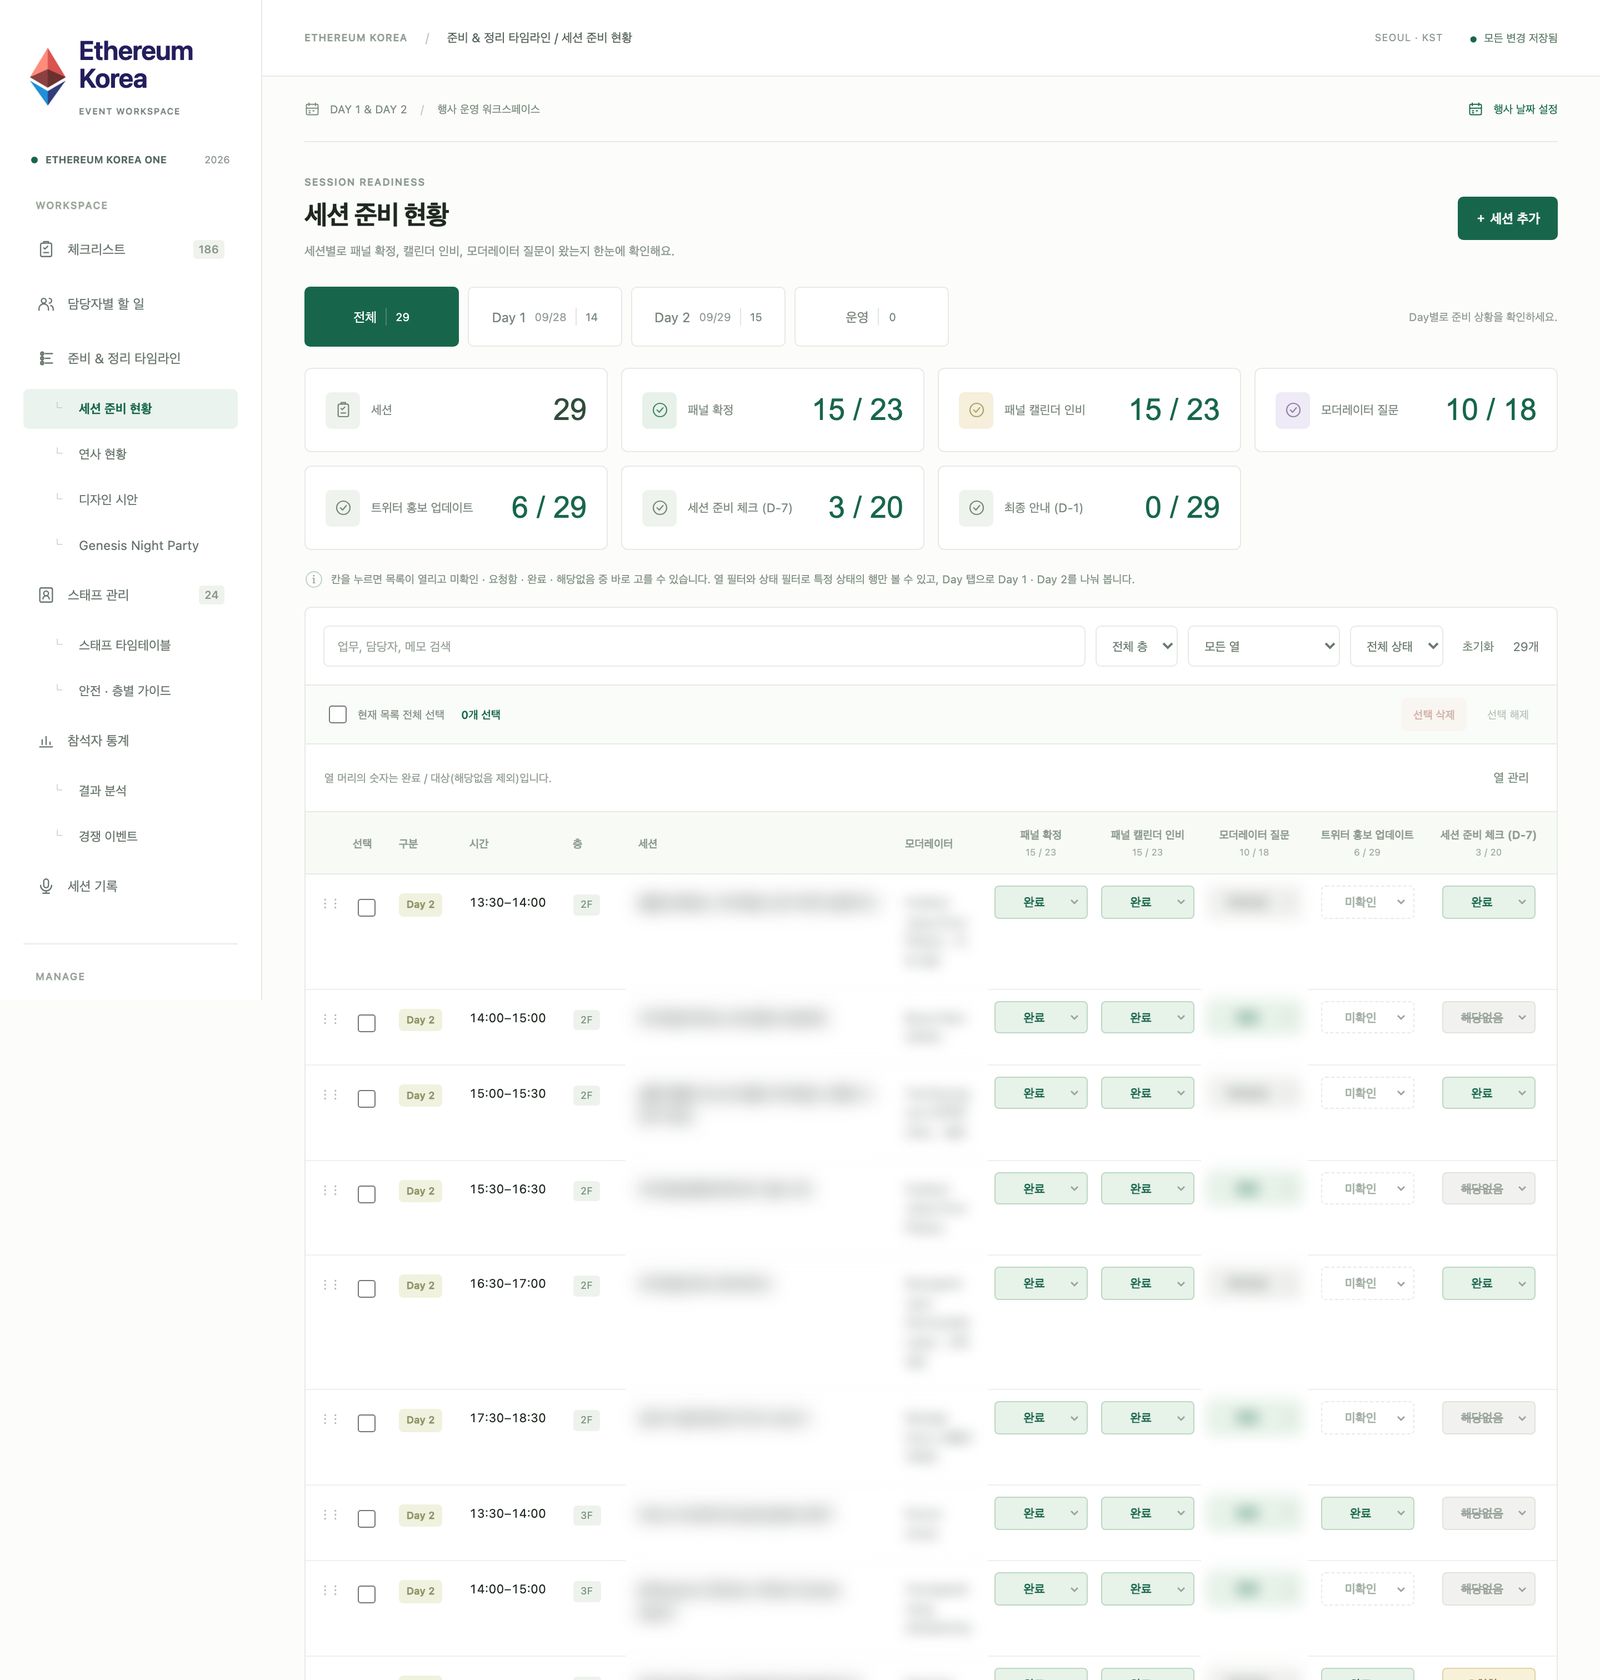Click the Ethereum Korea diamond logo
The height and width of the screenshot is (1680, 1600).
[48, 77]
